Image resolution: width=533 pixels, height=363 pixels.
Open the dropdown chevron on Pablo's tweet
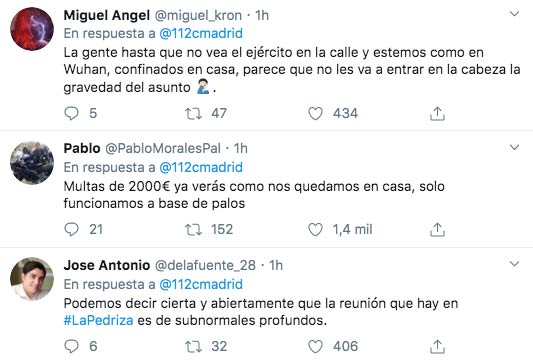pyautogui.click(x=514, y=147)
